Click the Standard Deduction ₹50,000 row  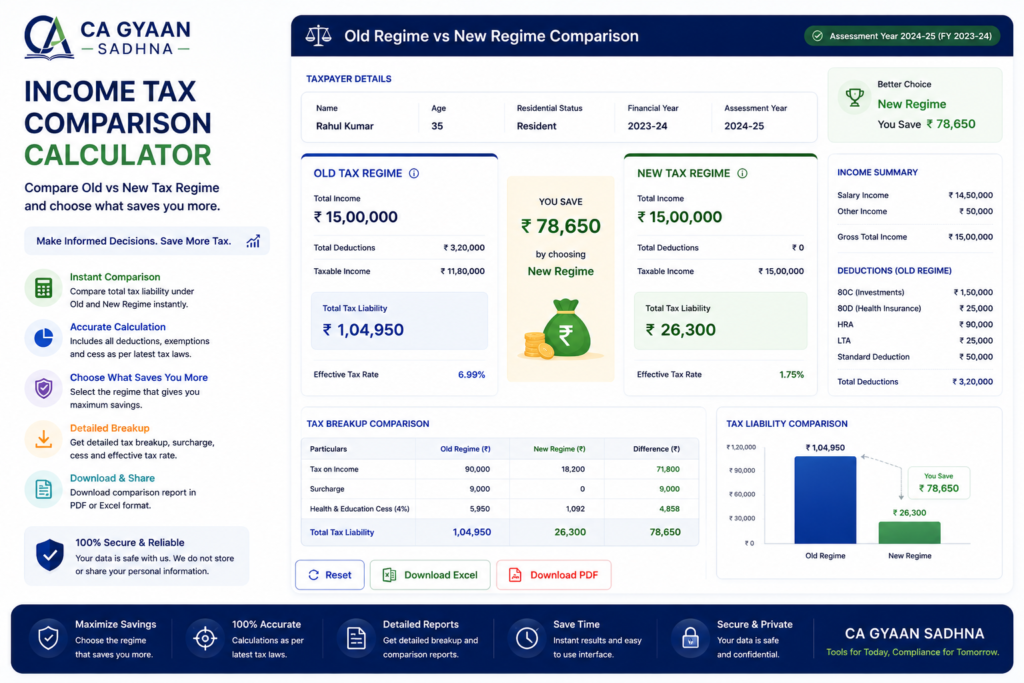coord(915,357)
